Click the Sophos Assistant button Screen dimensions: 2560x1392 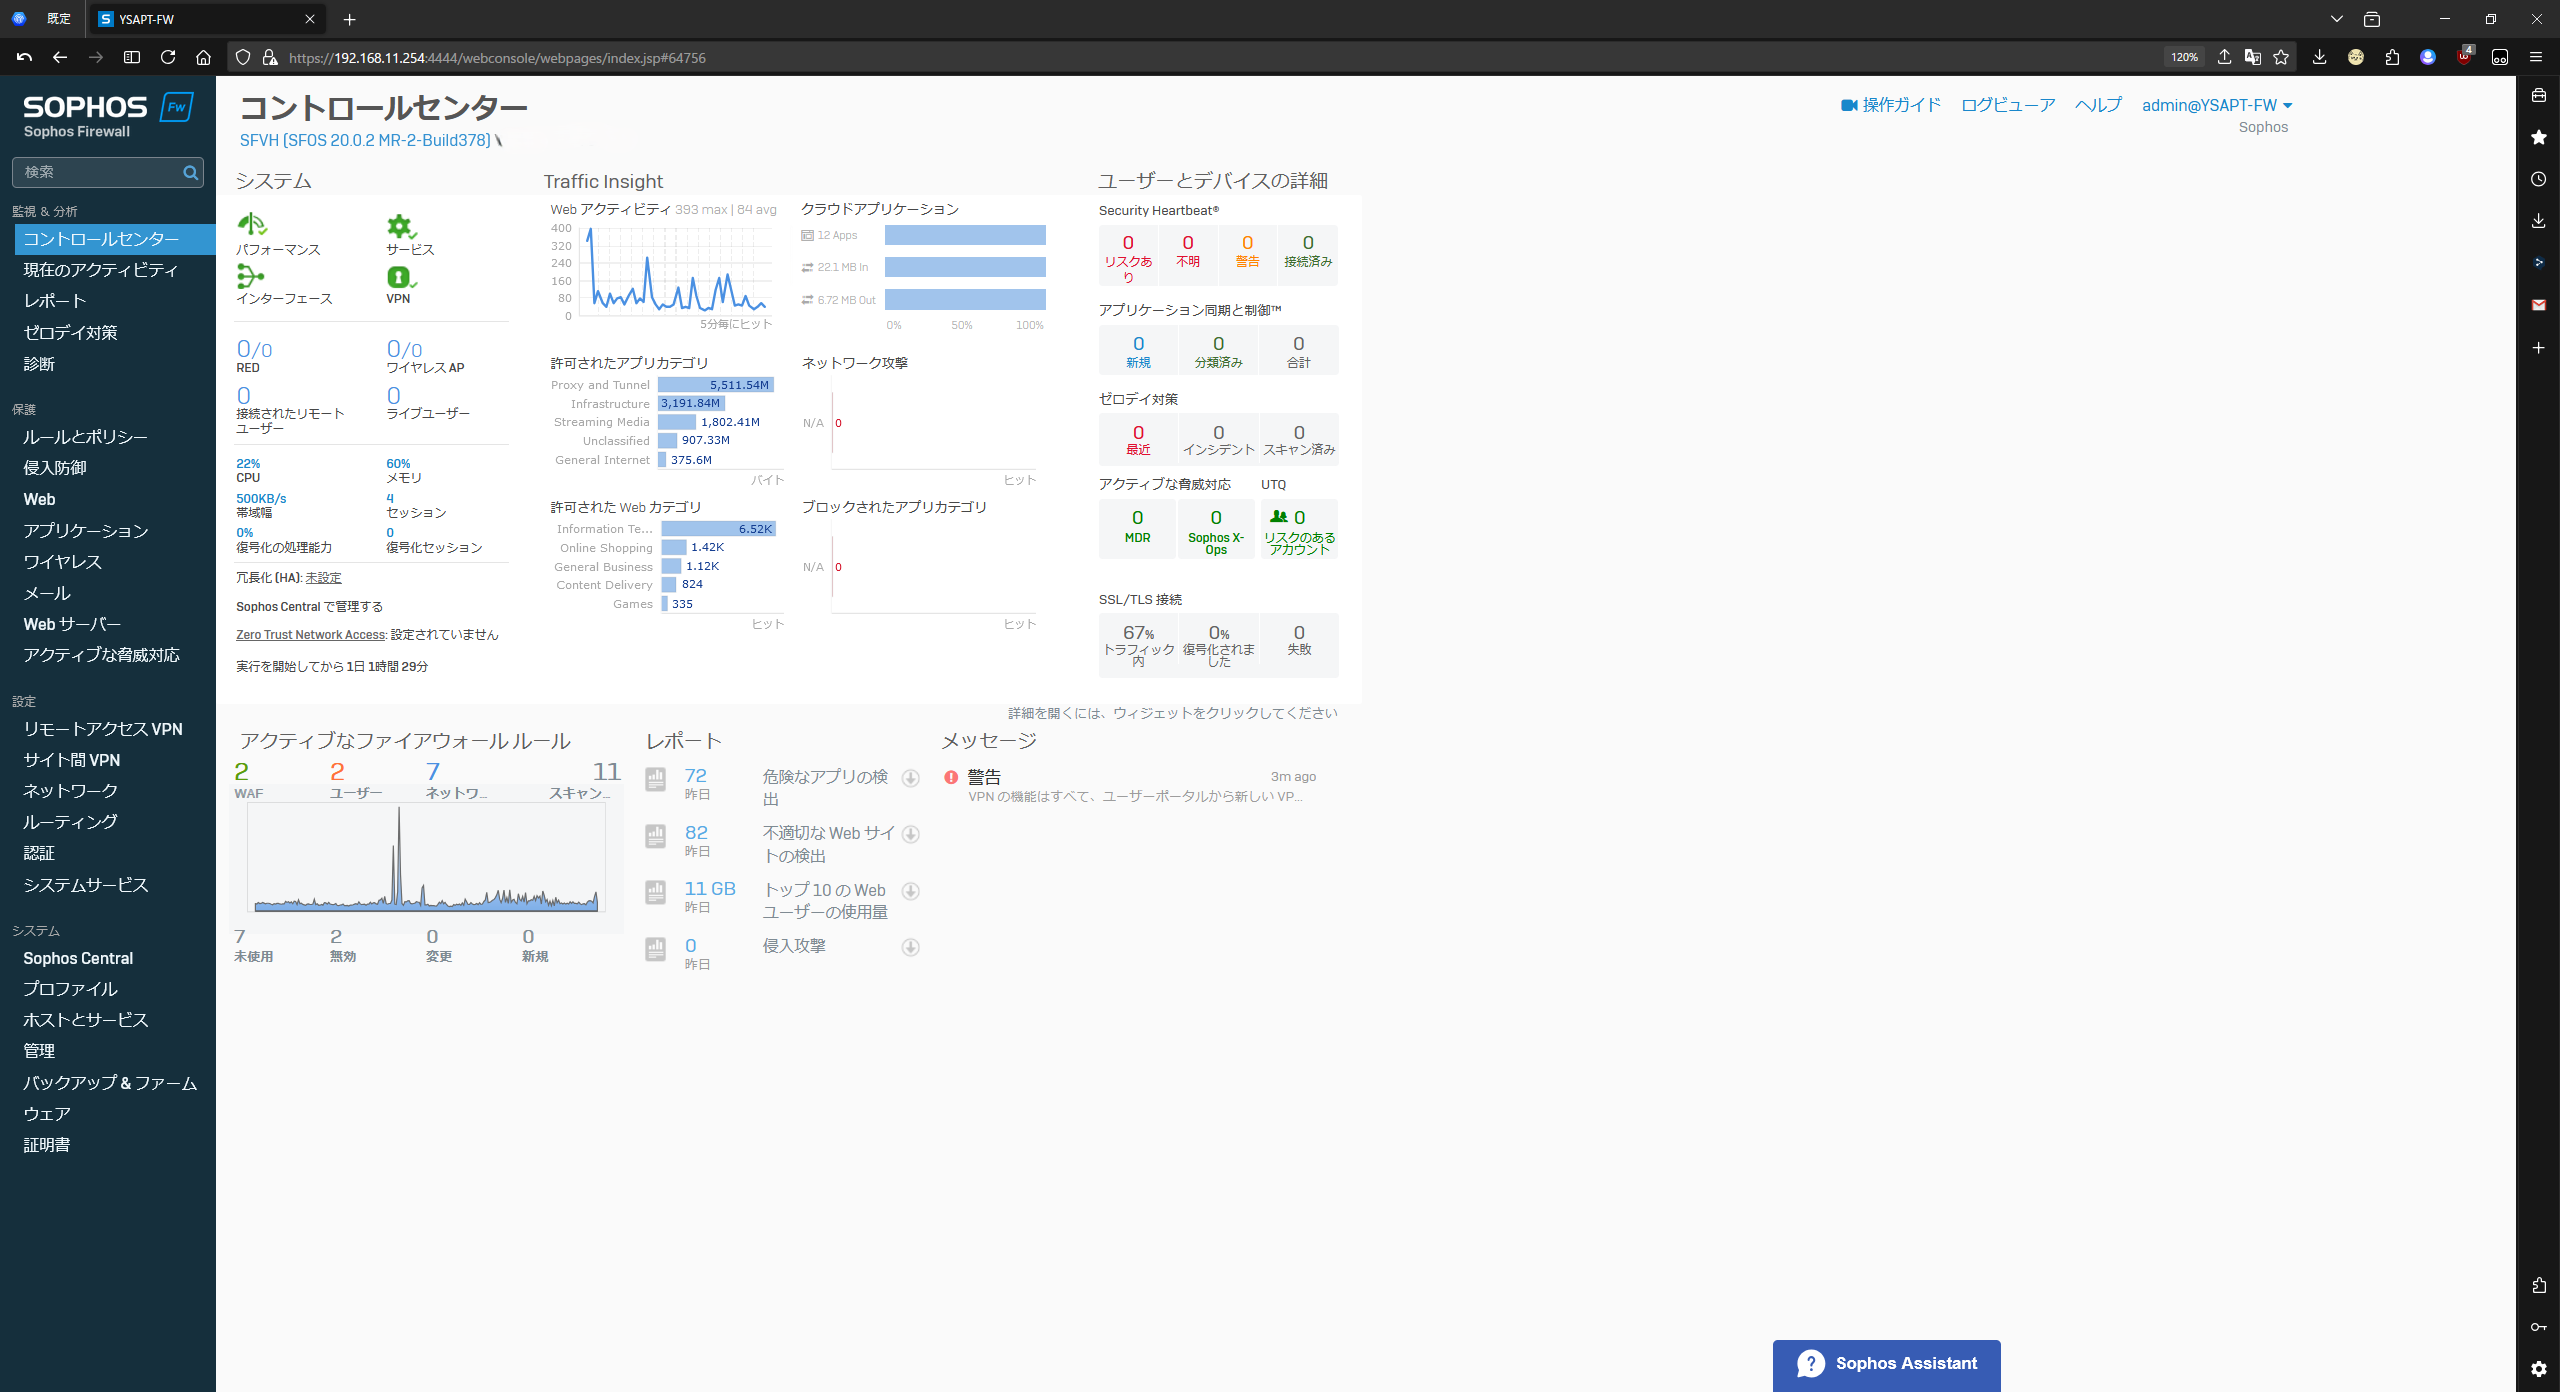[1886, 1364]
